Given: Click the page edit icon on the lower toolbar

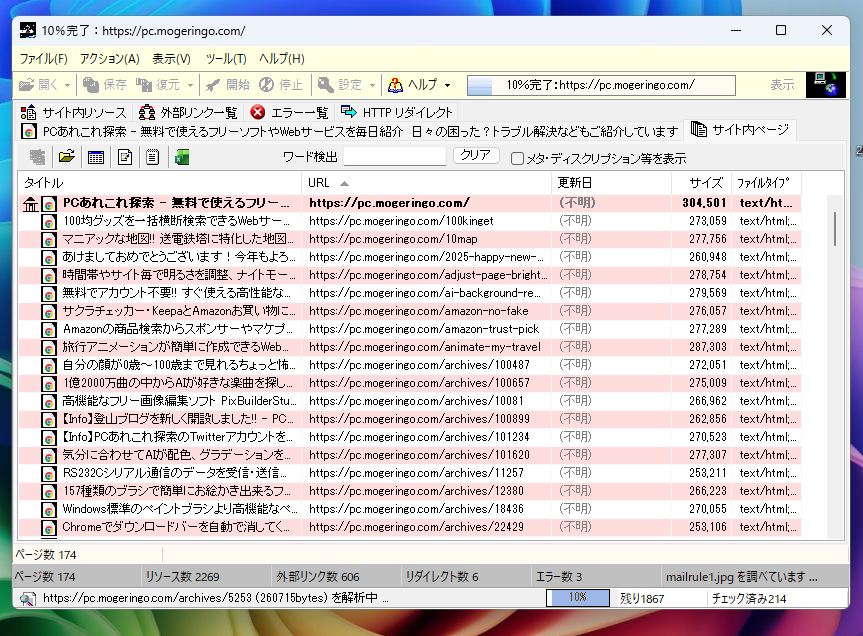Looking at the screenshot, I should (125, 157).
